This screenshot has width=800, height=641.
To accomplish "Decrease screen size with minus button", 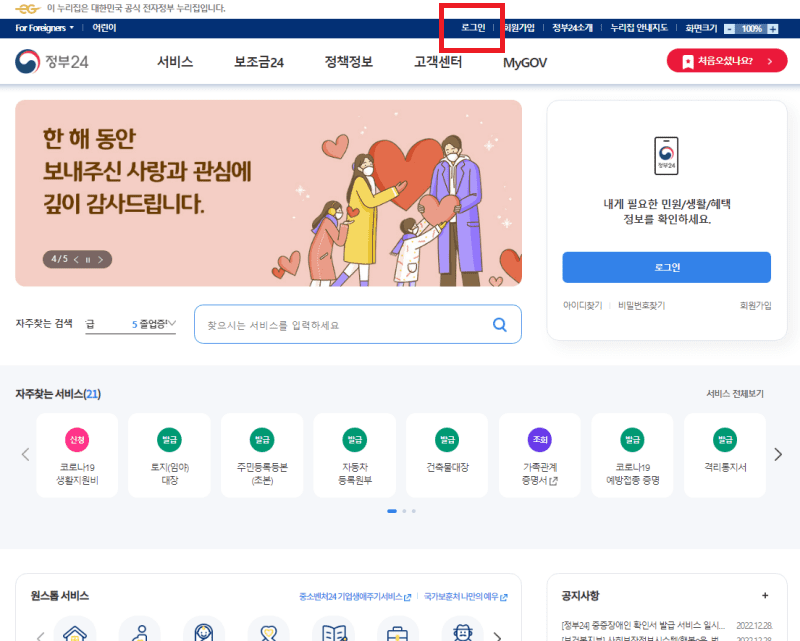I will [730, 29].
